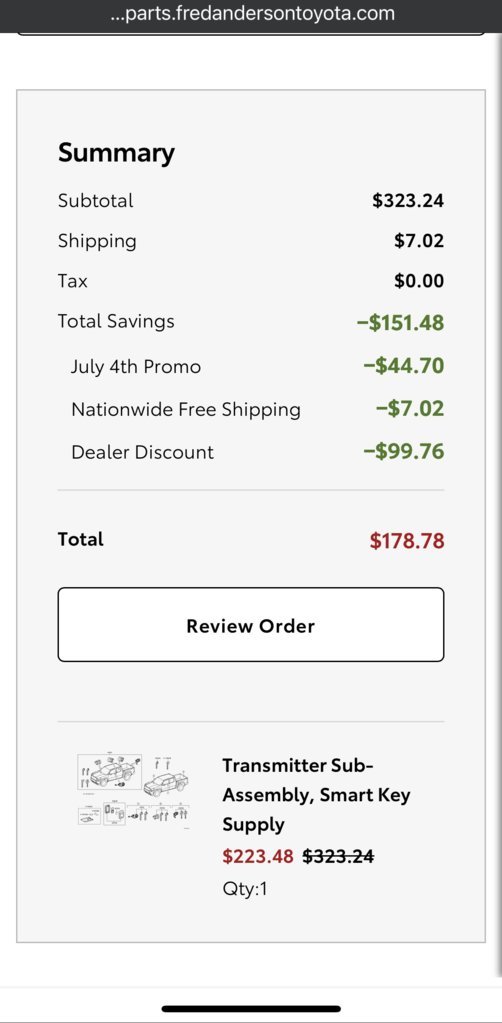Tap the Shipping $7.02 amount
The height and width of the screenshot is (1023, 502).
pos(419,241)
